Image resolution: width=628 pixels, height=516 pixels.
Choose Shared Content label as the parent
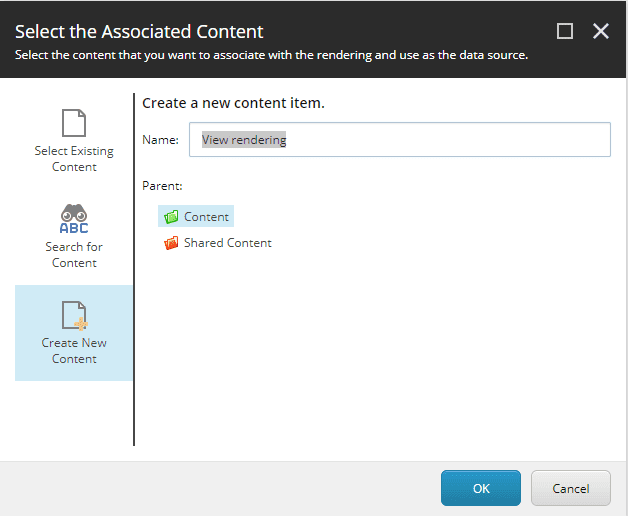pos(228,243)
